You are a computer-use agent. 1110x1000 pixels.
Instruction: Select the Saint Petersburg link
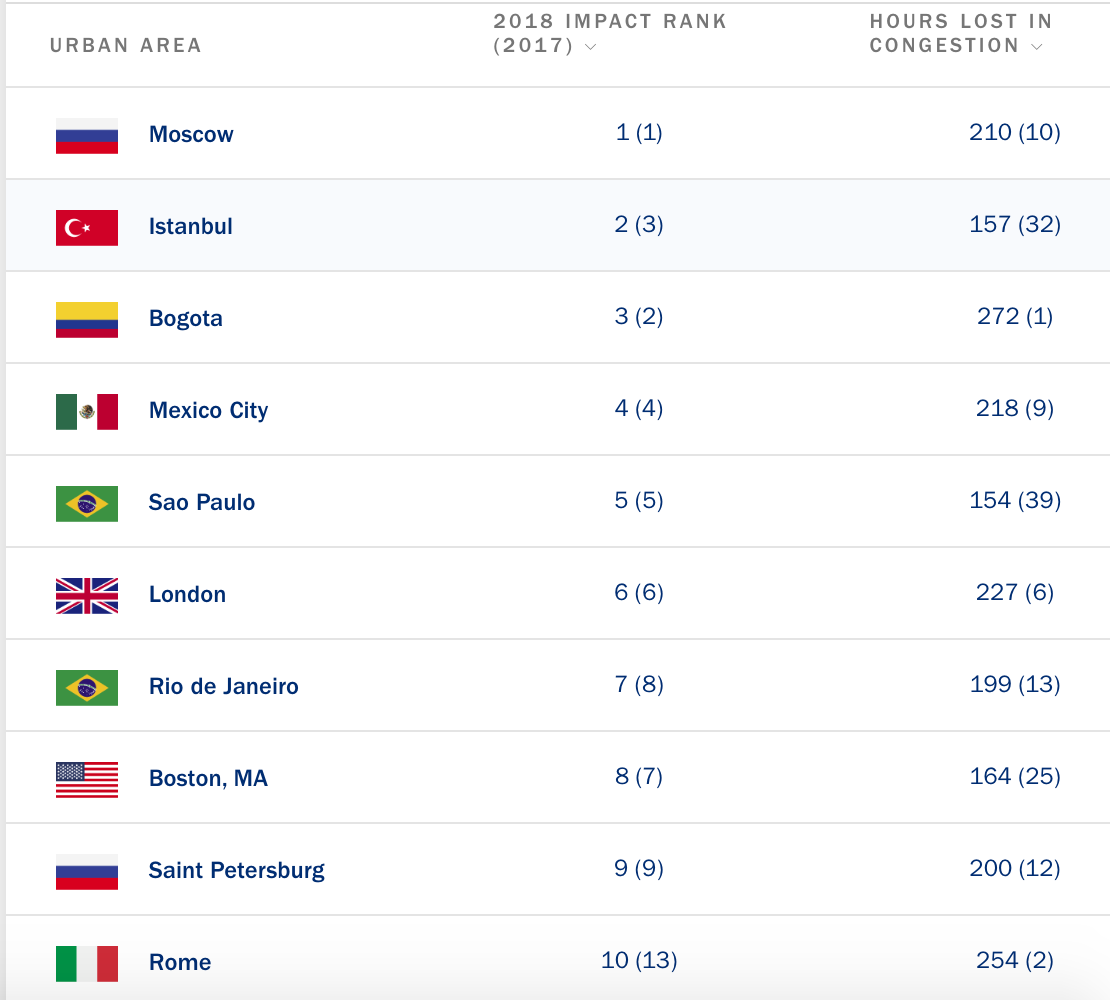click(x=237, y=871)
